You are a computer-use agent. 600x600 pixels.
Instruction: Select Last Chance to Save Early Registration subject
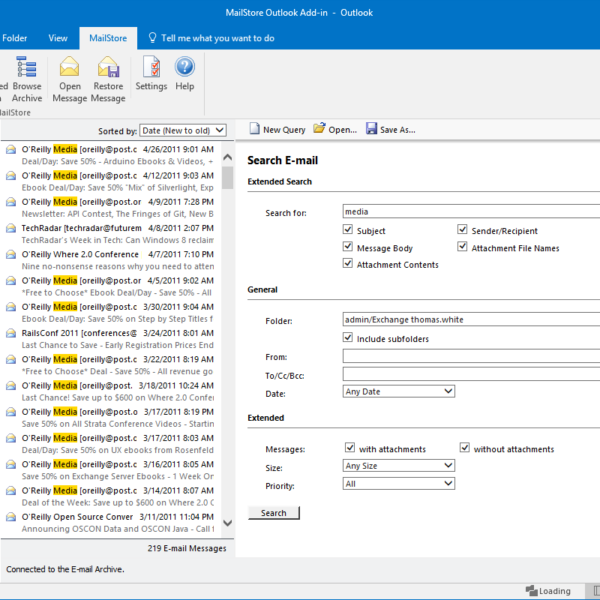pos(117,345)
